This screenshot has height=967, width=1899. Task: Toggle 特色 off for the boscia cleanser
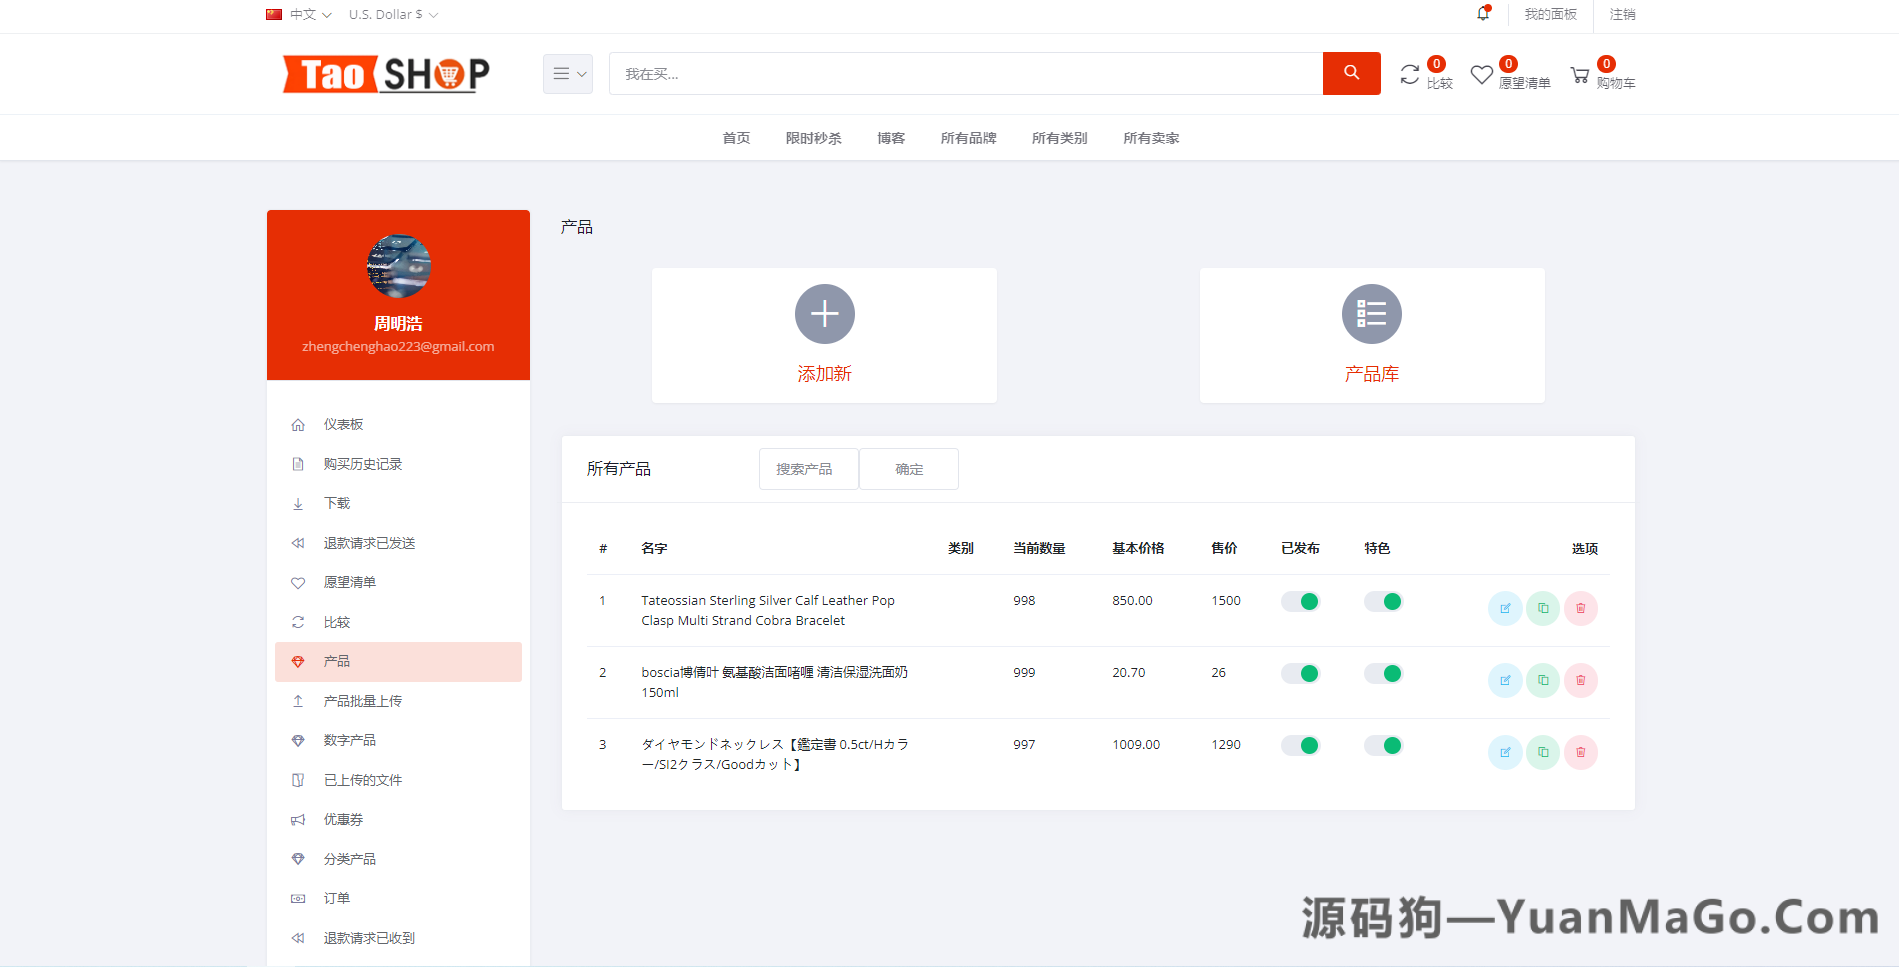coord(1383,673)
